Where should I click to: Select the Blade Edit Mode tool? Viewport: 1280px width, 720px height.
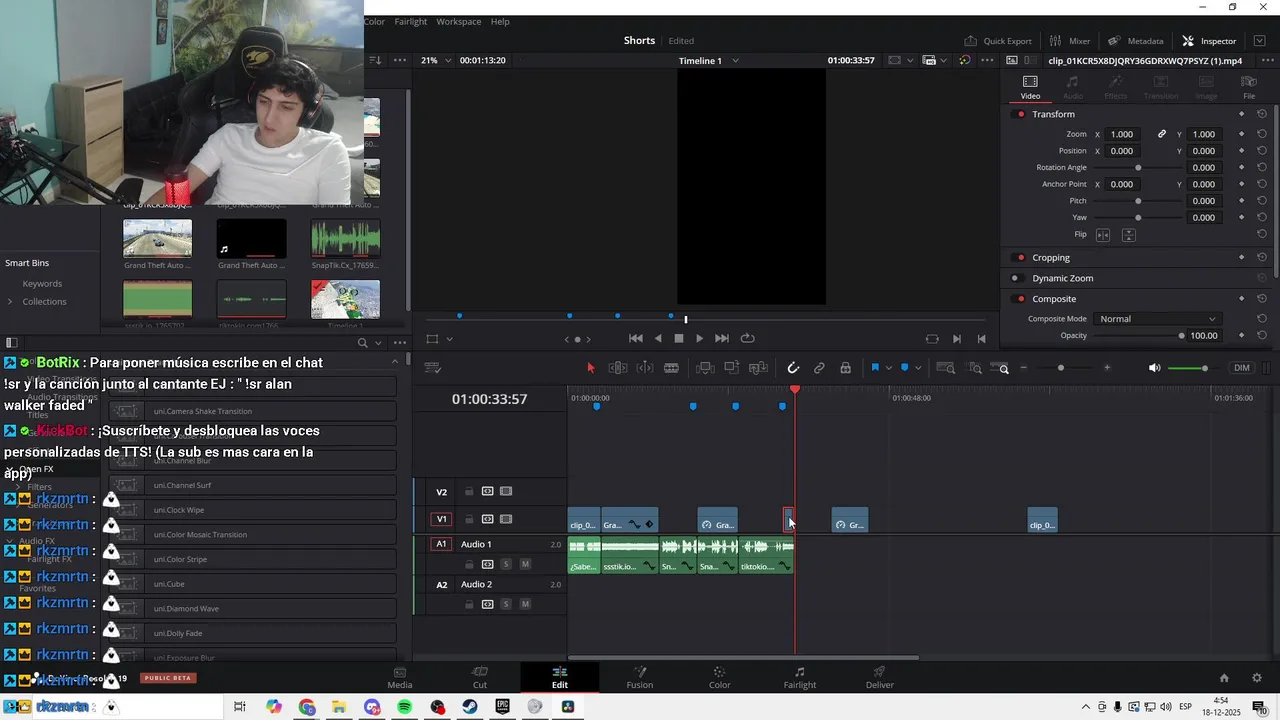671,368
